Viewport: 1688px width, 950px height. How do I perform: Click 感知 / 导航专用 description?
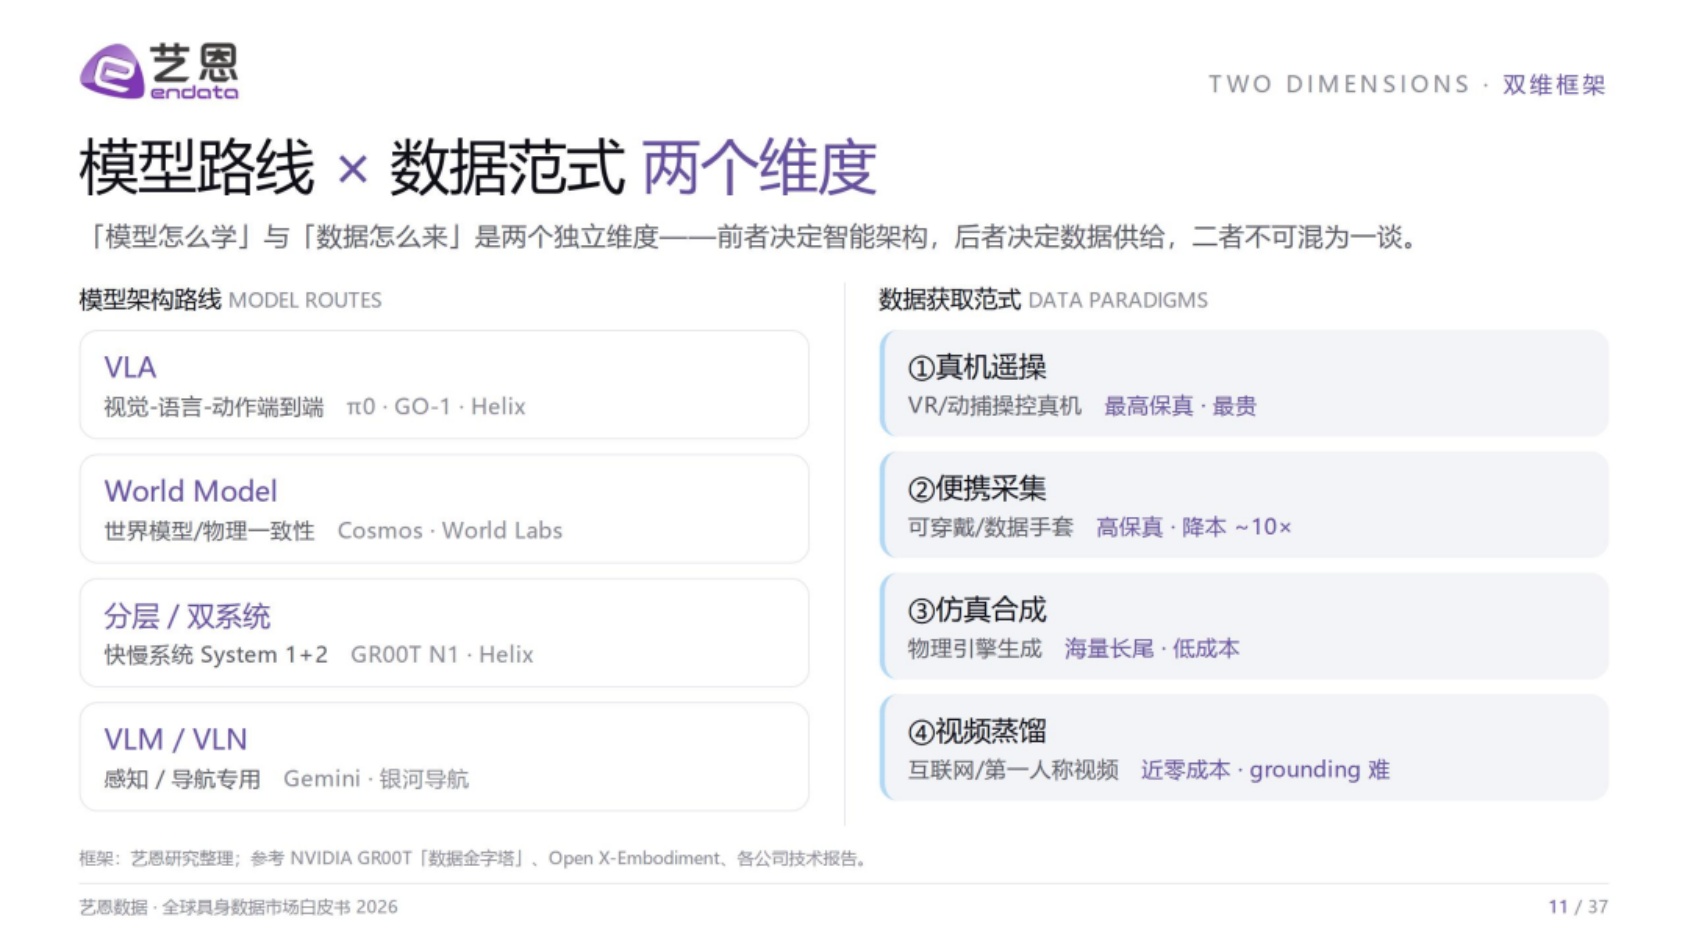point(182,779)
